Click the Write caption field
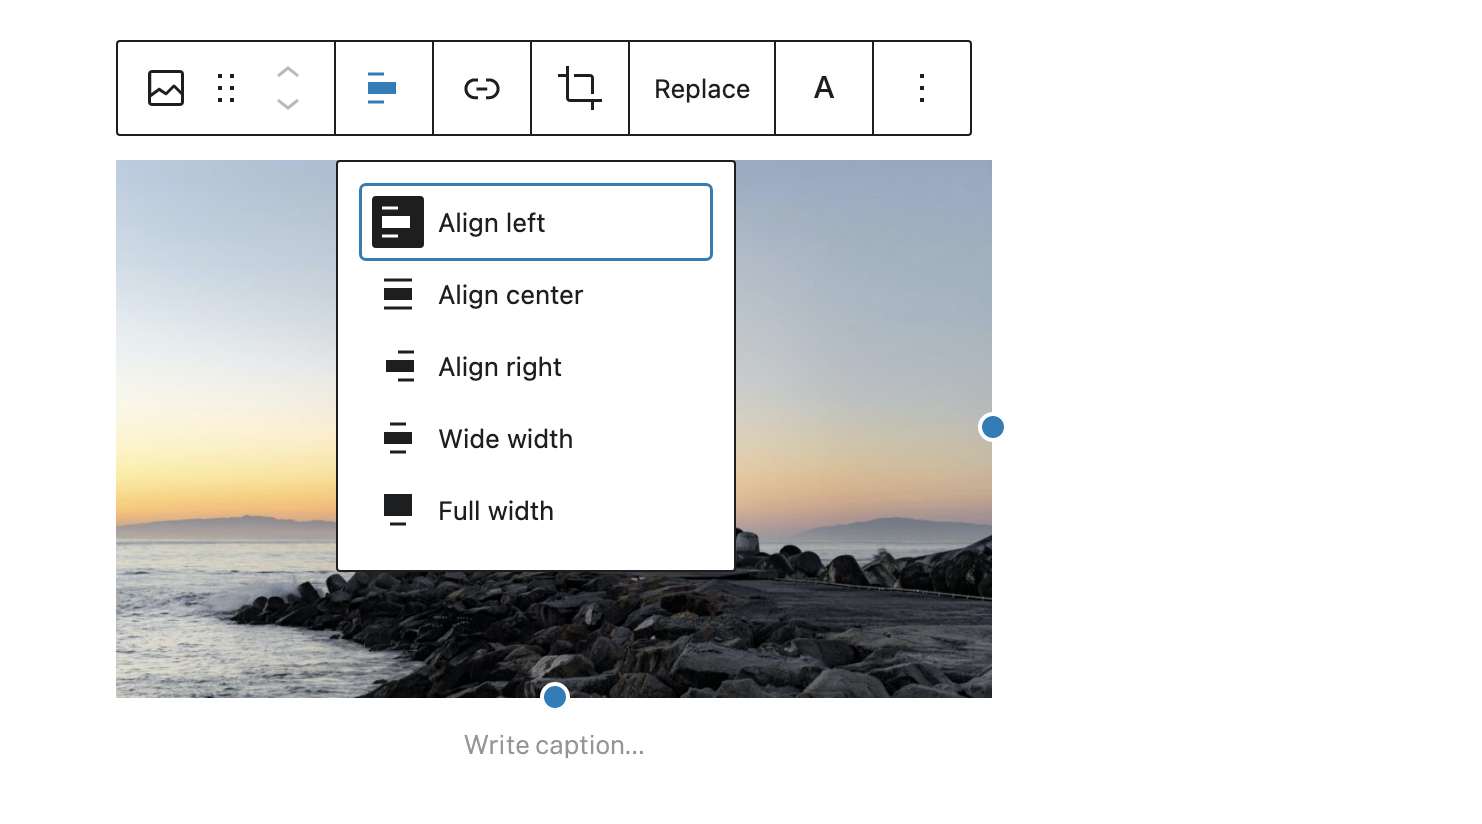The height and width of the screenshot is (824, 1482). 554,745
